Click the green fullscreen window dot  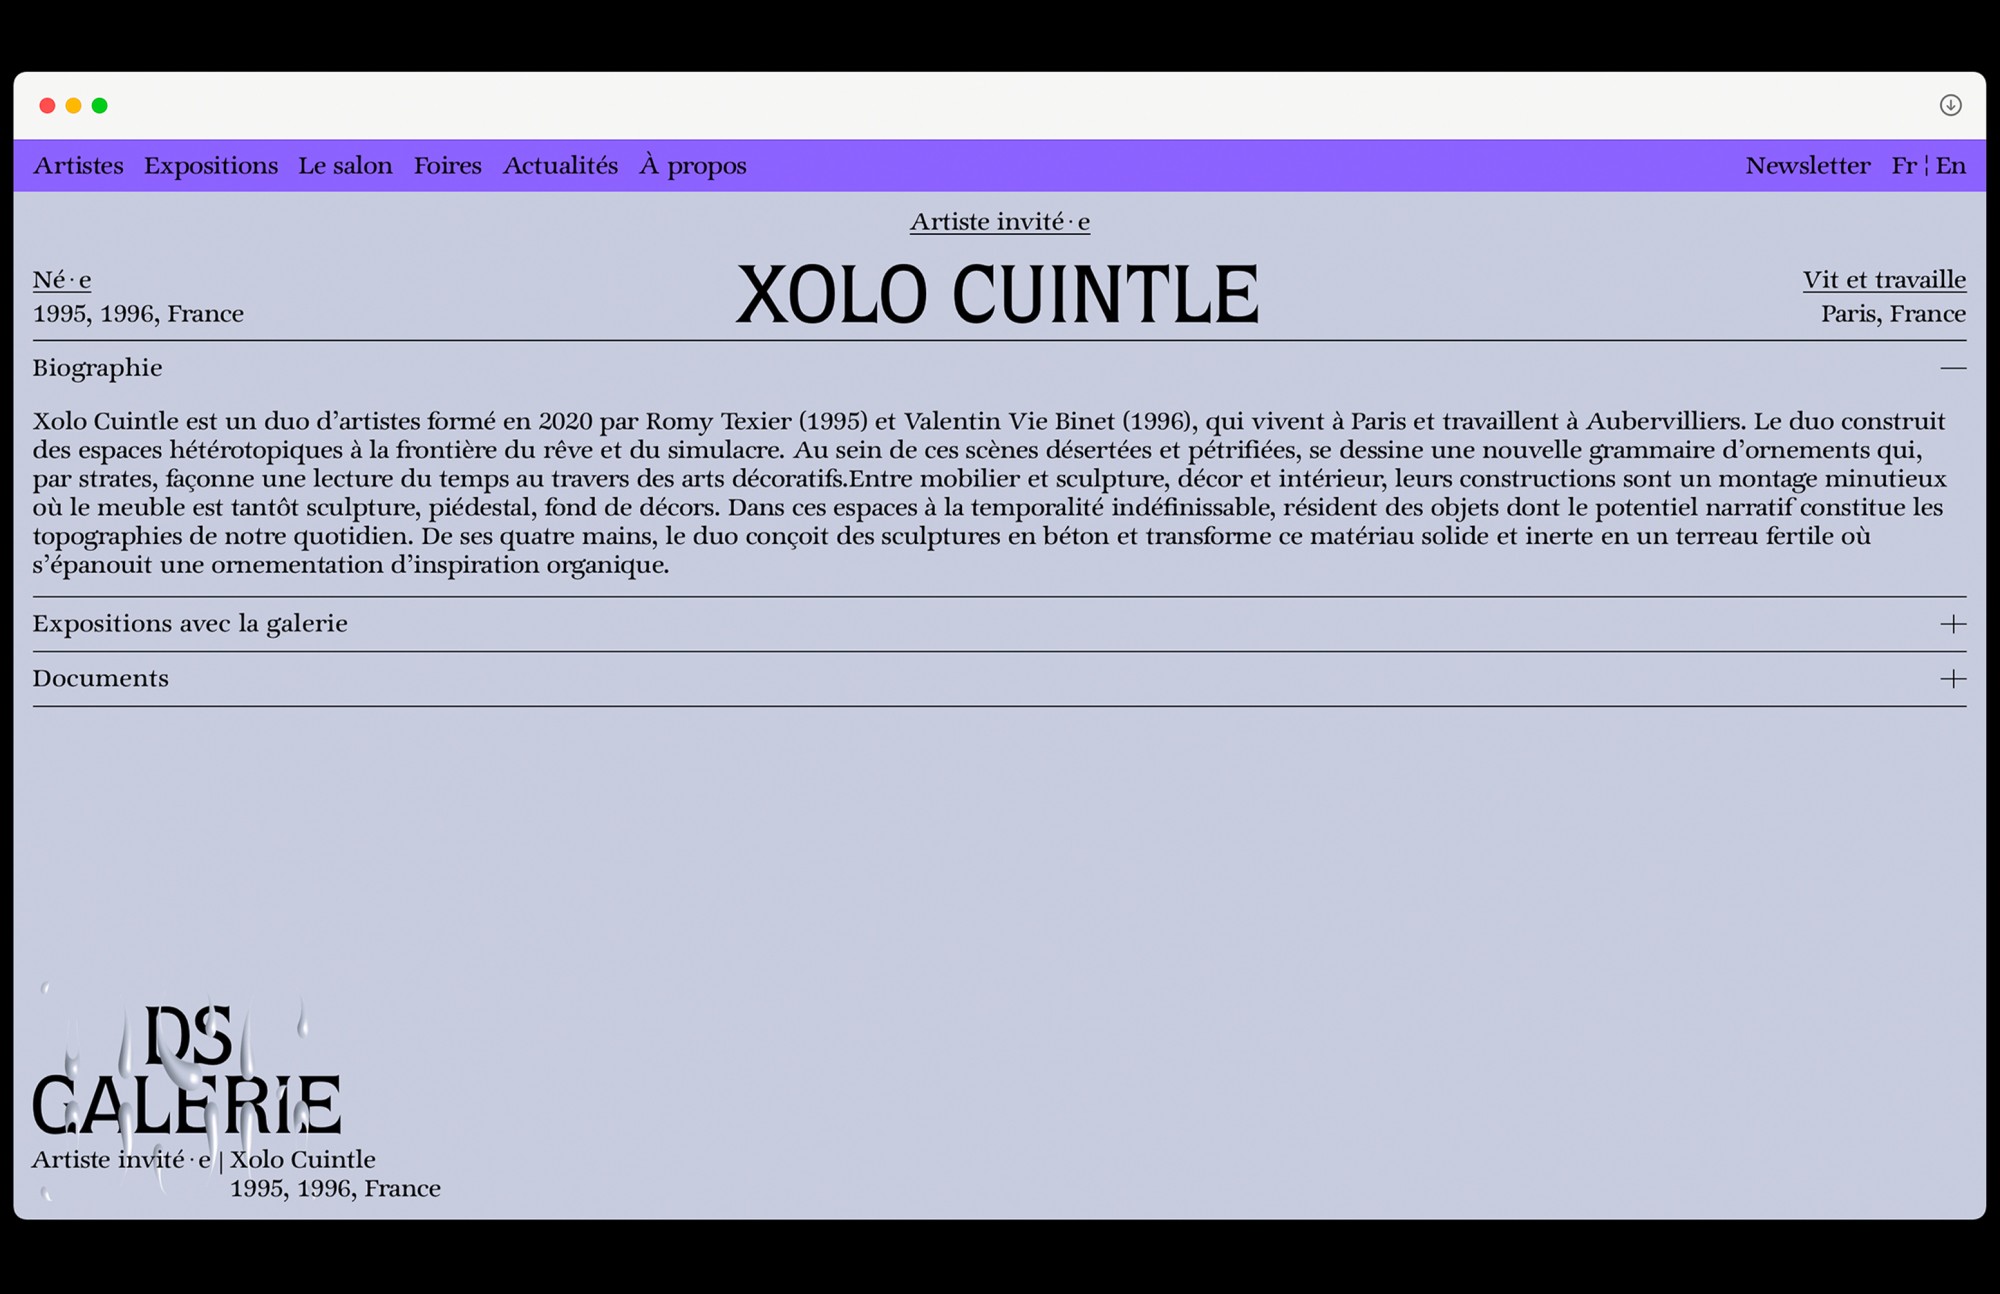pyautogui.click(x=100, y=106)
